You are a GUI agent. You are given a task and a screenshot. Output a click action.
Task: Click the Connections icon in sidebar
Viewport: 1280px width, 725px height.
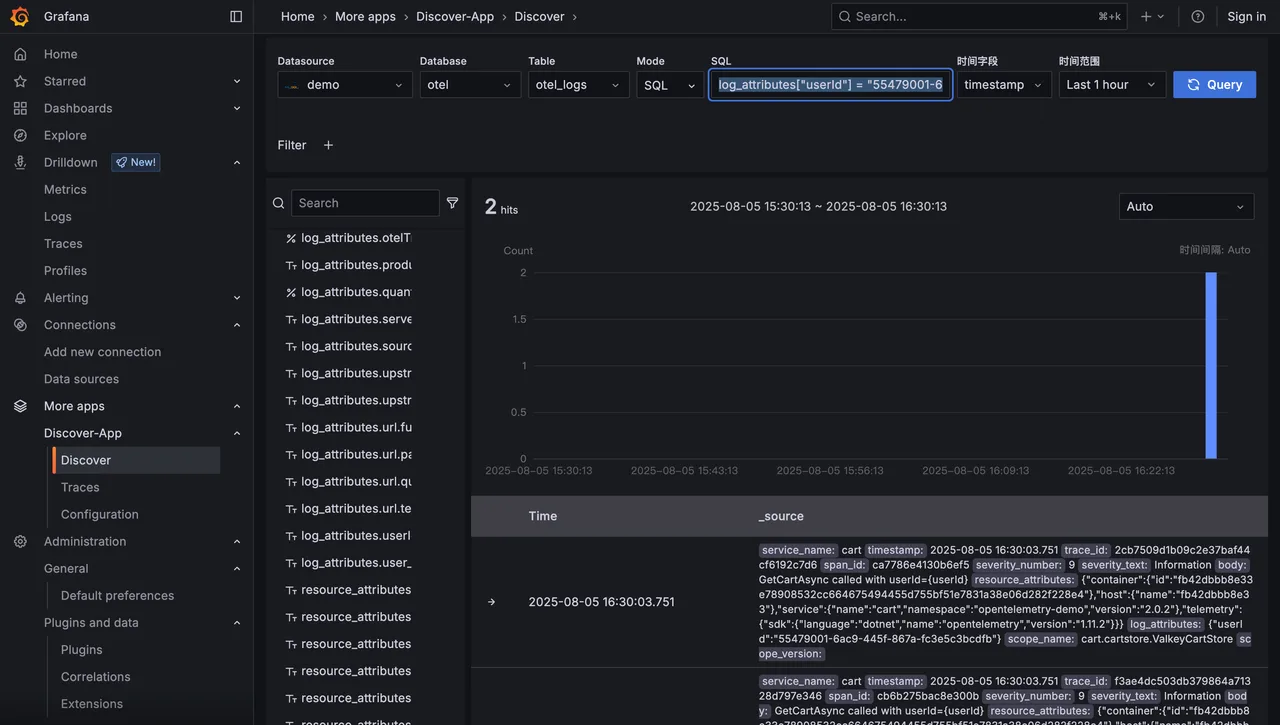20,324
